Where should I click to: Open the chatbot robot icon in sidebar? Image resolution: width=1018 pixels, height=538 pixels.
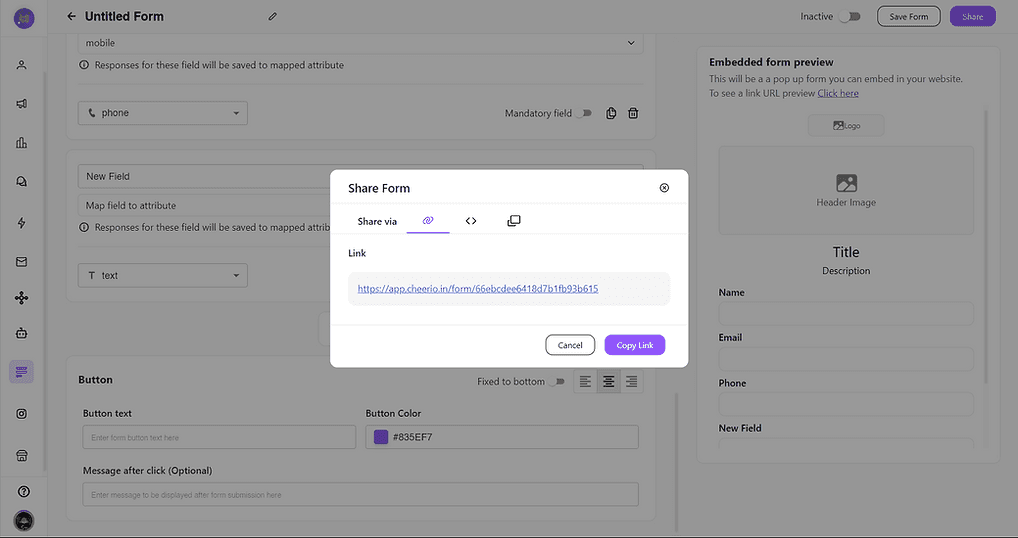click(21, 333)
